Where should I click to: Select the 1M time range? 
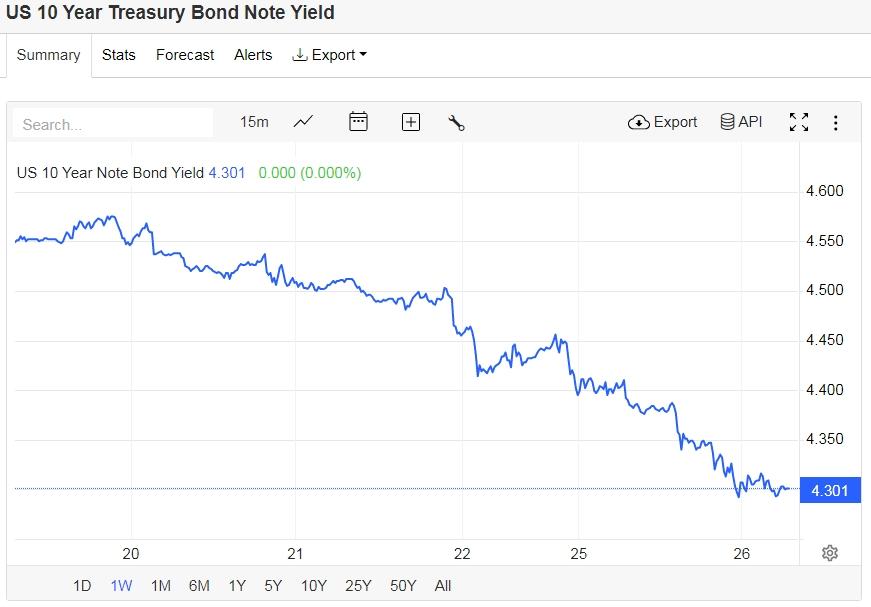click(x=160, y=586)
